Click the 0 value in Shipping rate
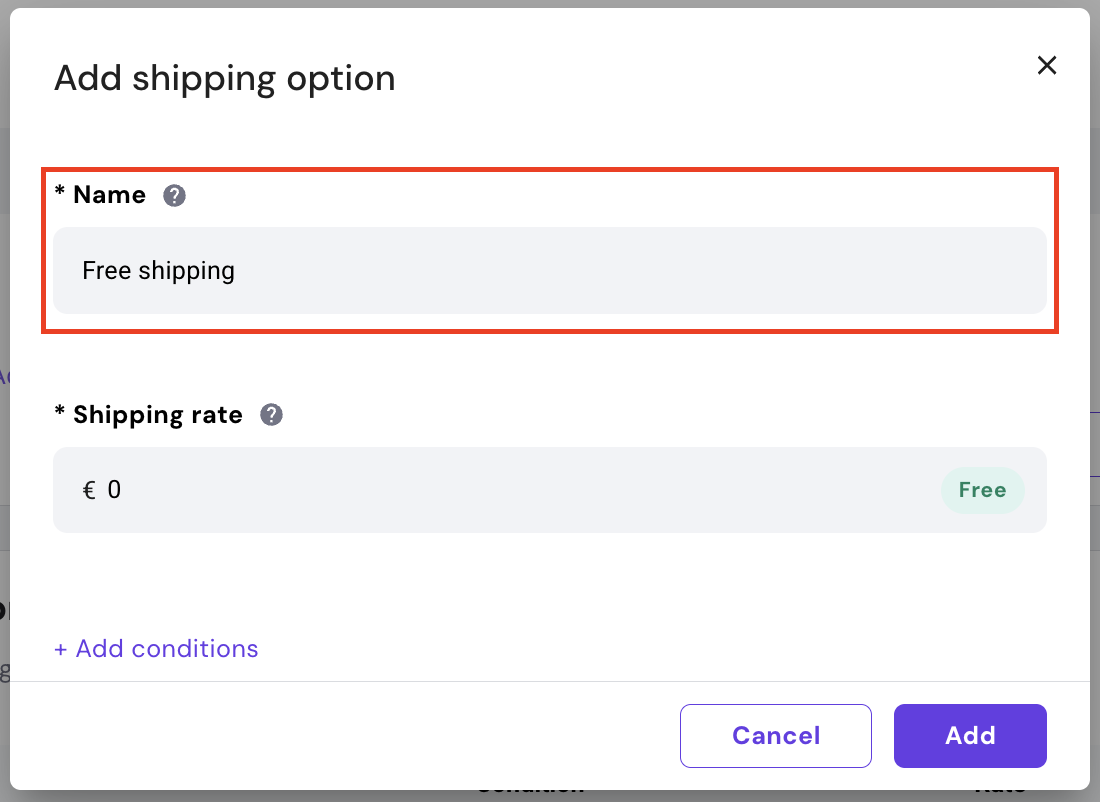The width and height of the screenshot is (1100, 802). pos(114,490)
